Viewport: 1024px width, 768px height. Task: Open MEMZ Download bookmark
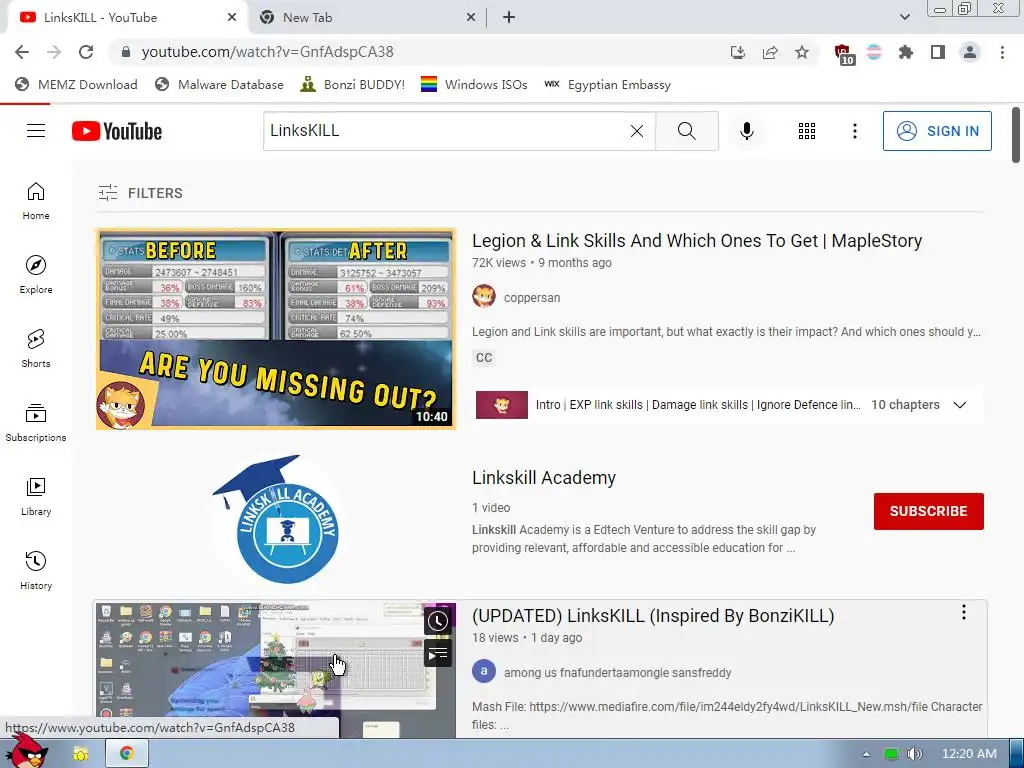(76, 85)
